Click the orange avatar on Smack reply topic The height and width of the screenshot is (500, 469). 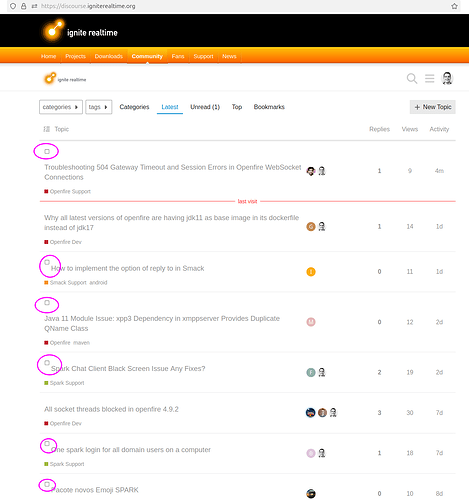(x=311, y=272)
